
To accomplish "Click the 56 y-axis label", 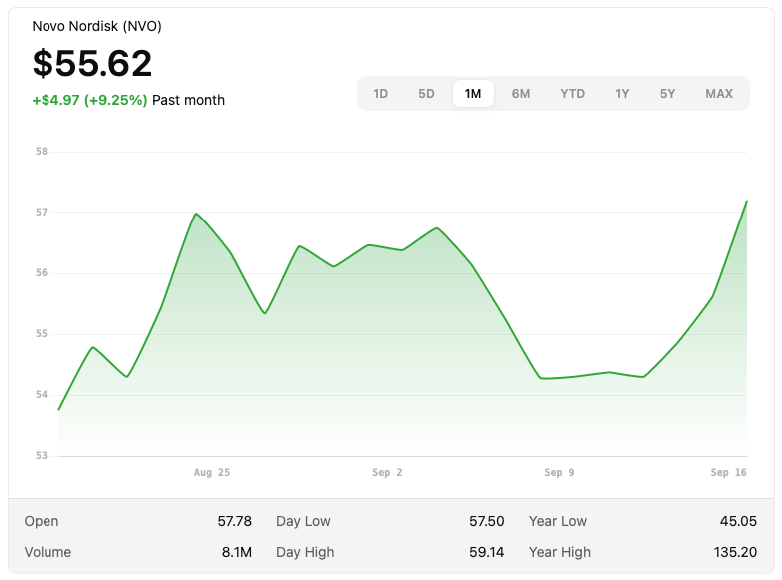I will pos(42,273).
